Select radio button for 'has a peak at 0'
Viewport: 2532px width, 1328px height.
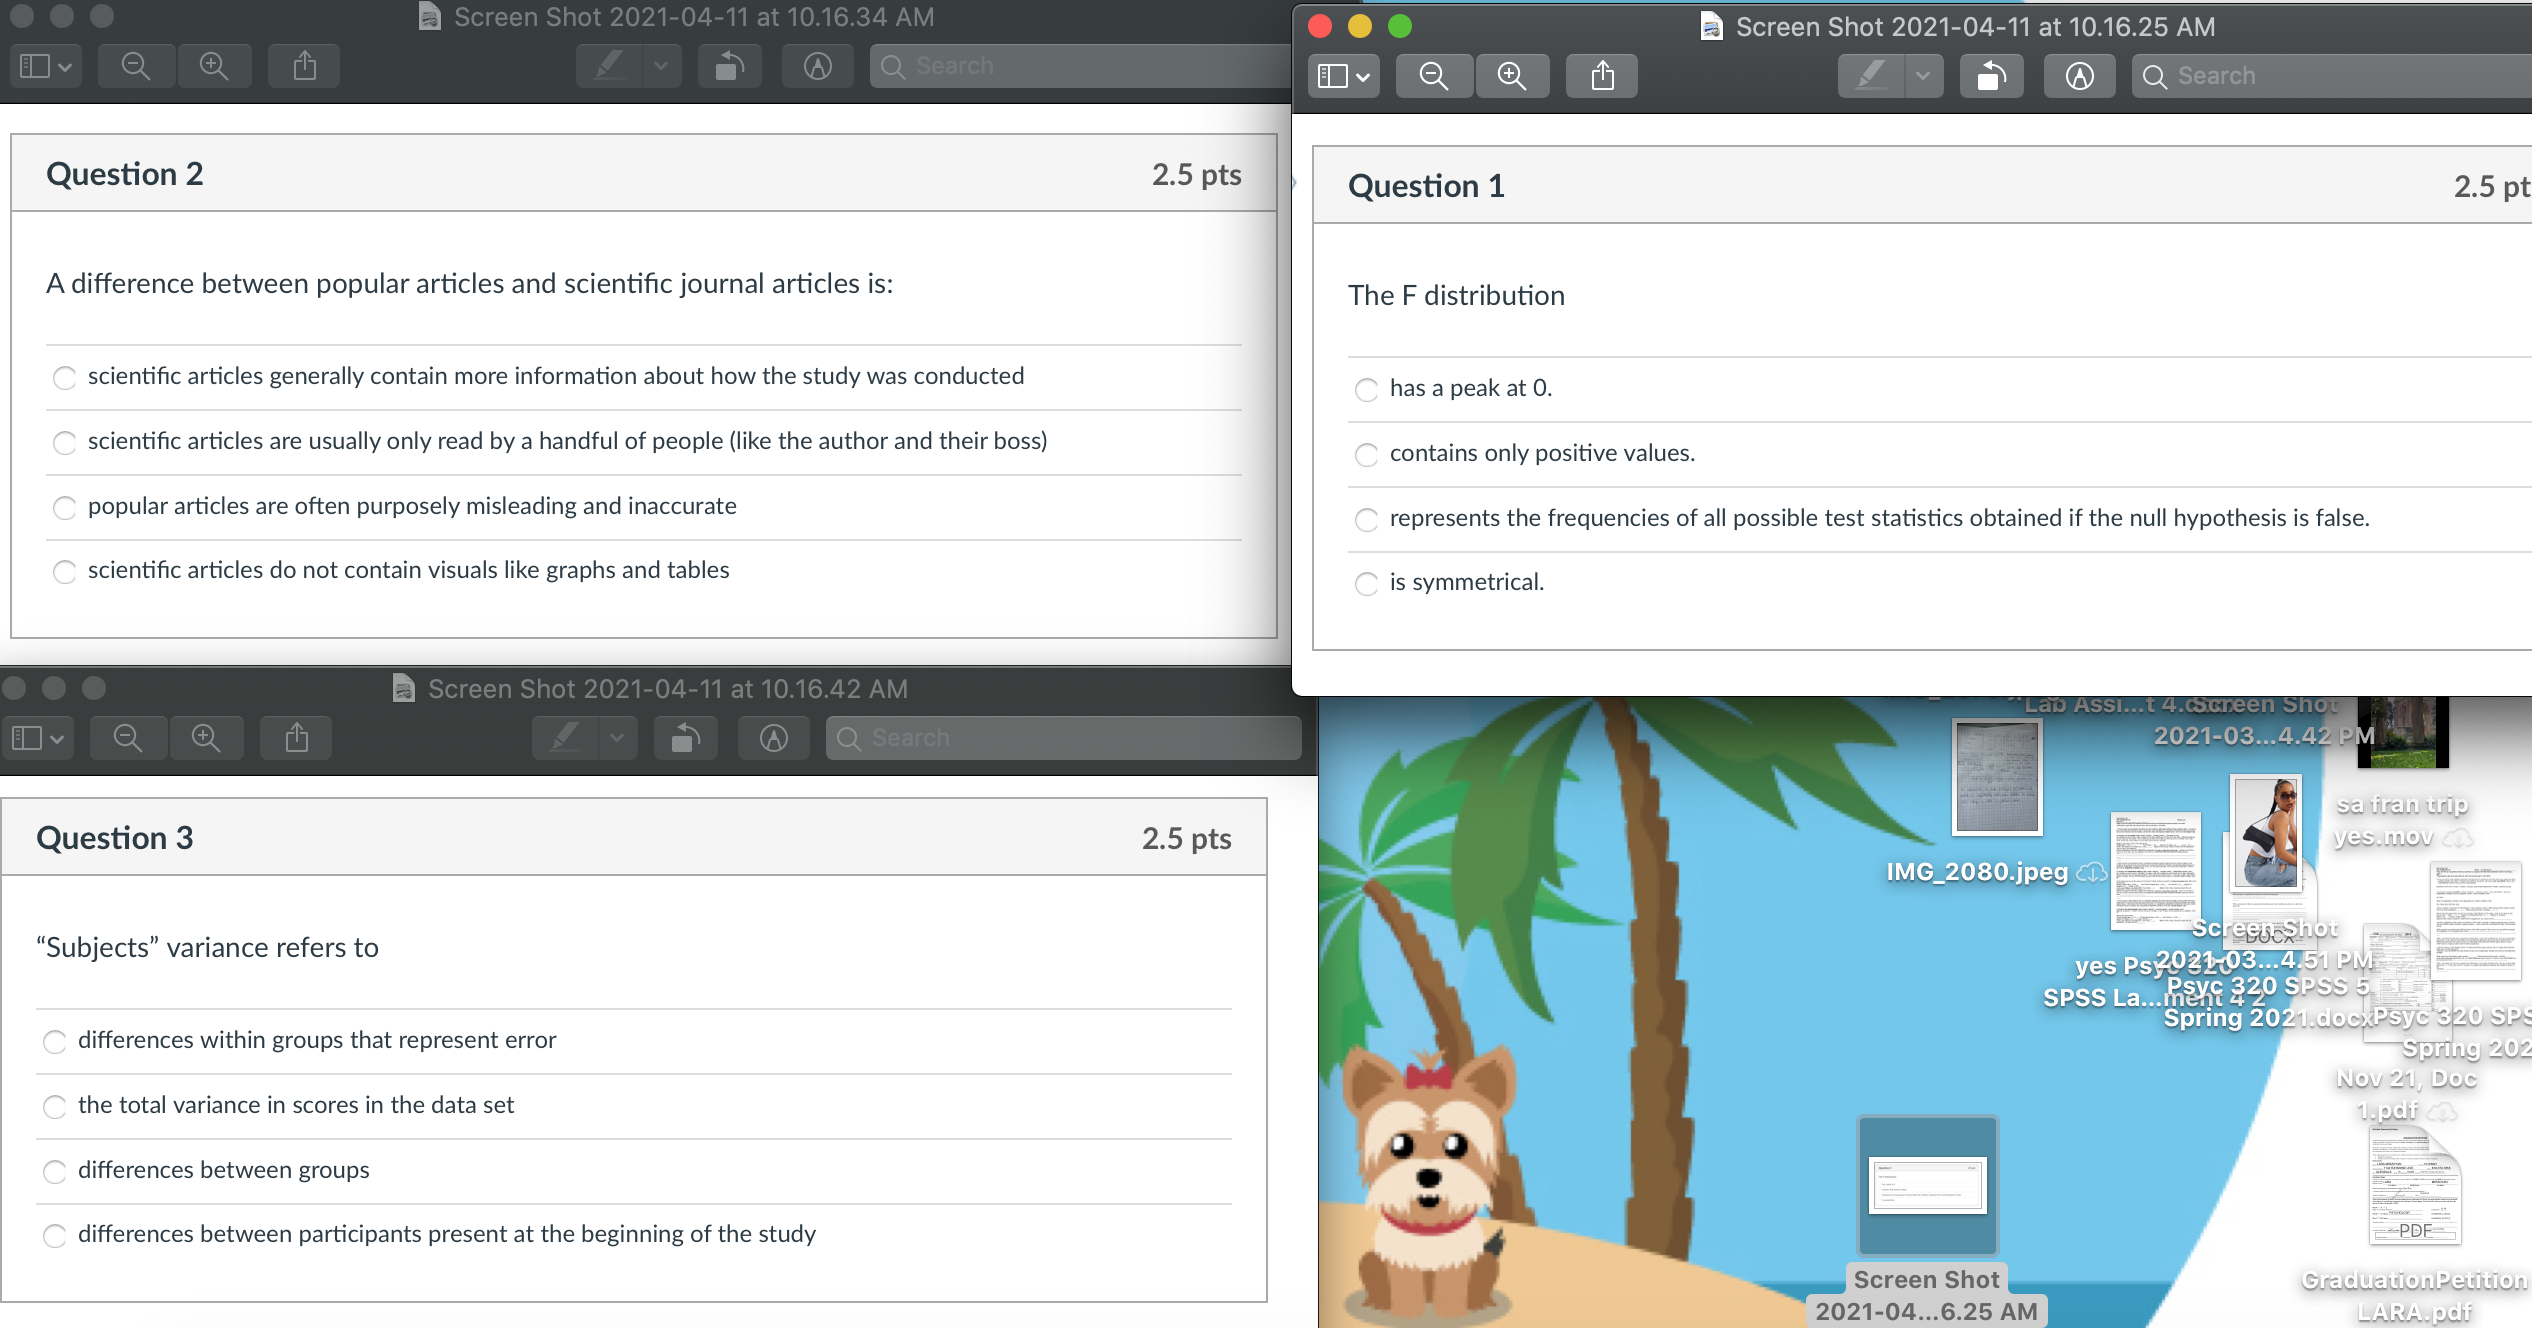1368,387
